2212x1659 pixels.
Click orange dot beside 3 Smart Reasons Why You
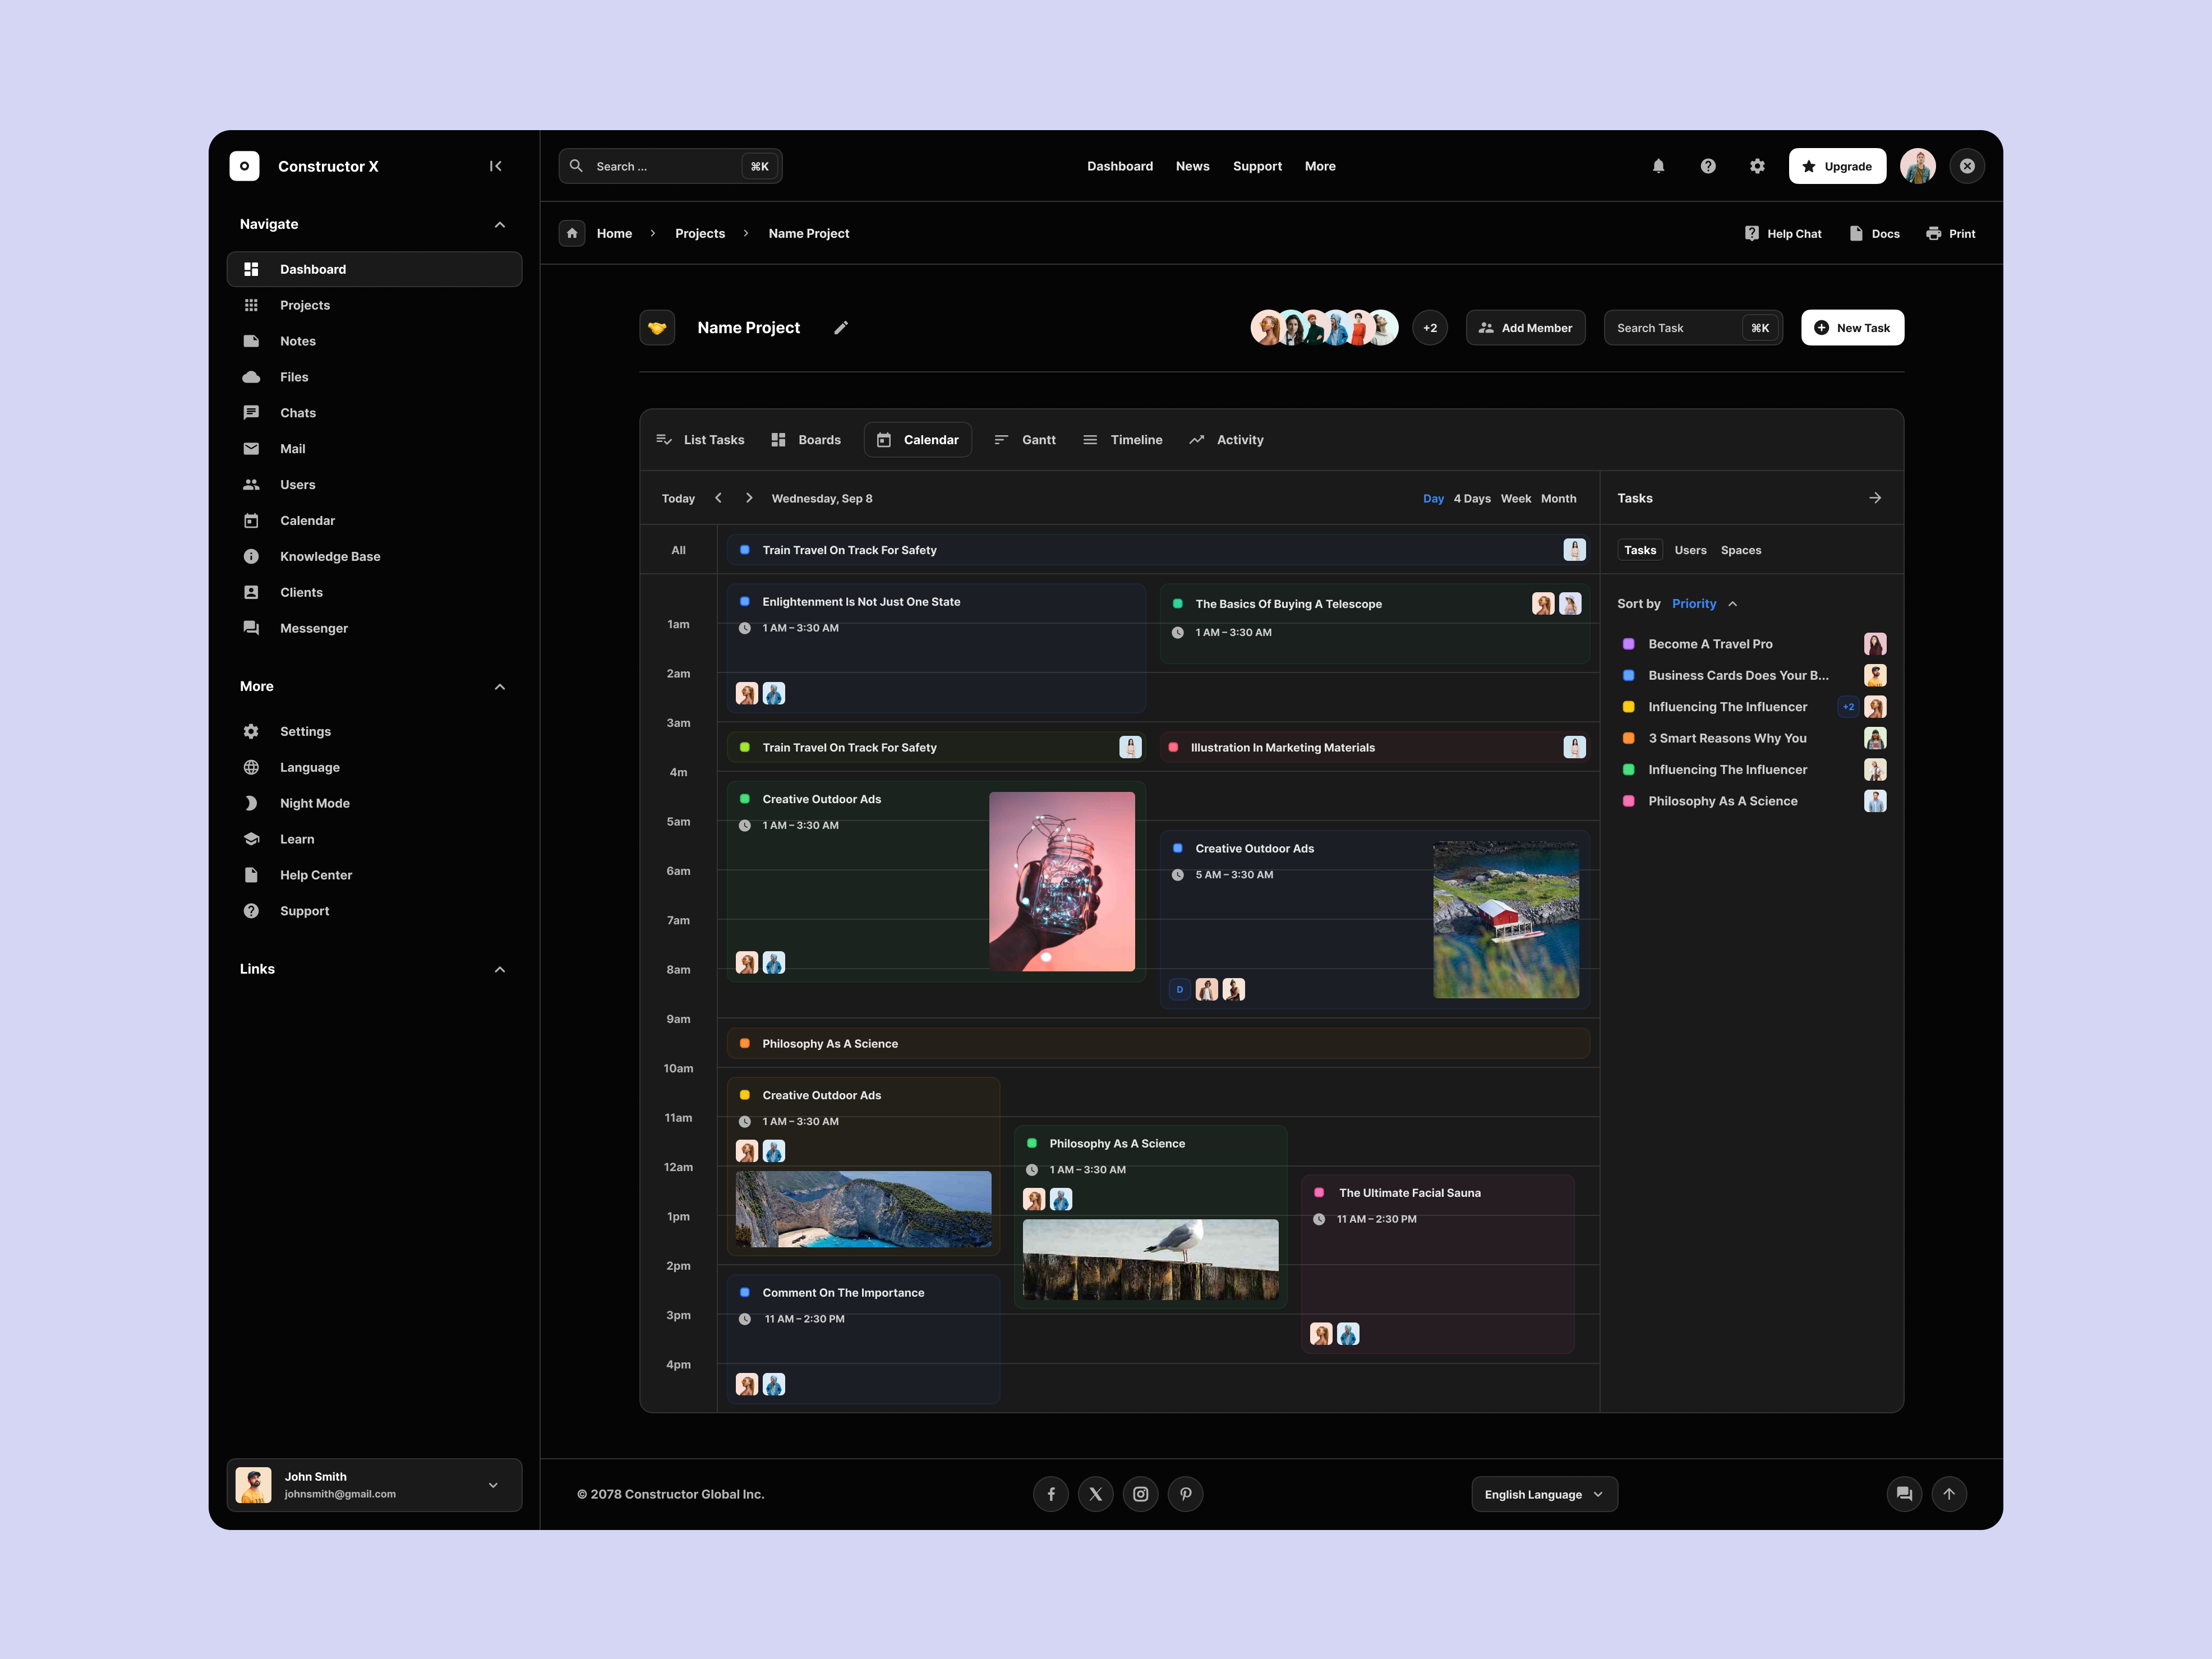tap(1628, 738)
